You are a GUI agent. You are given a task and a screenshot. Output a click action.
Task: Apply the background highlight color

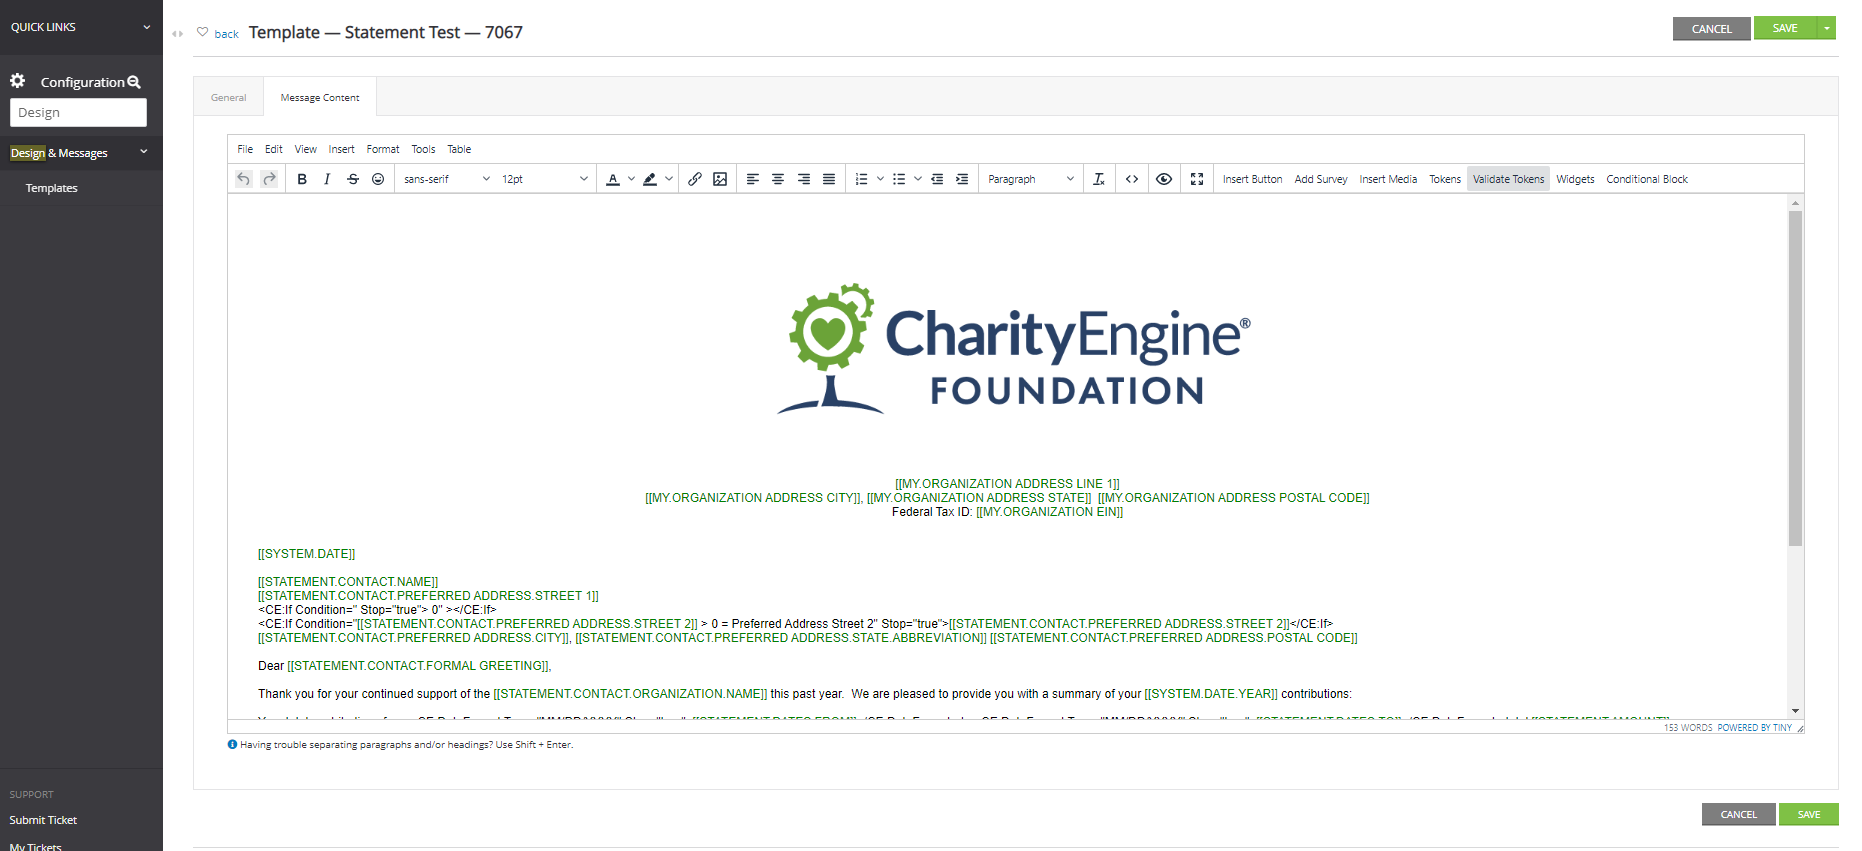tap(650, 179)
